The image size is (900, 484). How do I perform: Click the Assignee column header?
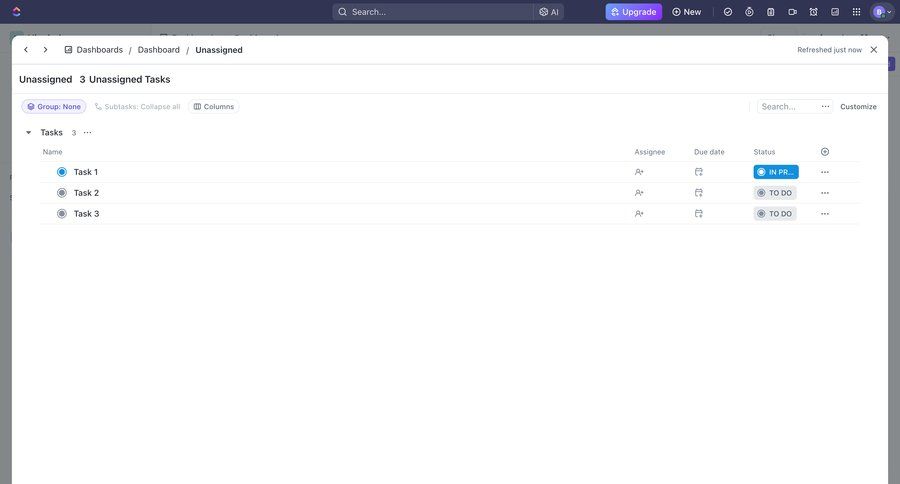(650, 152)
